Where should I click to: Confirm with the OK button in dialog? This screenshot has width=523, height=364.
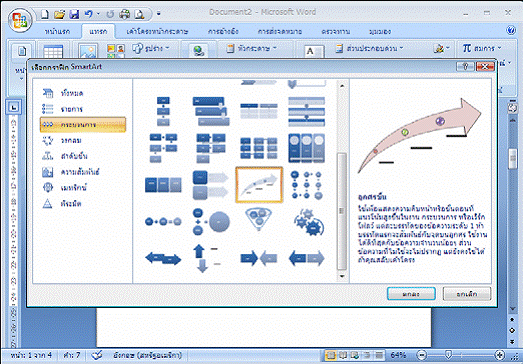point(411,294)
